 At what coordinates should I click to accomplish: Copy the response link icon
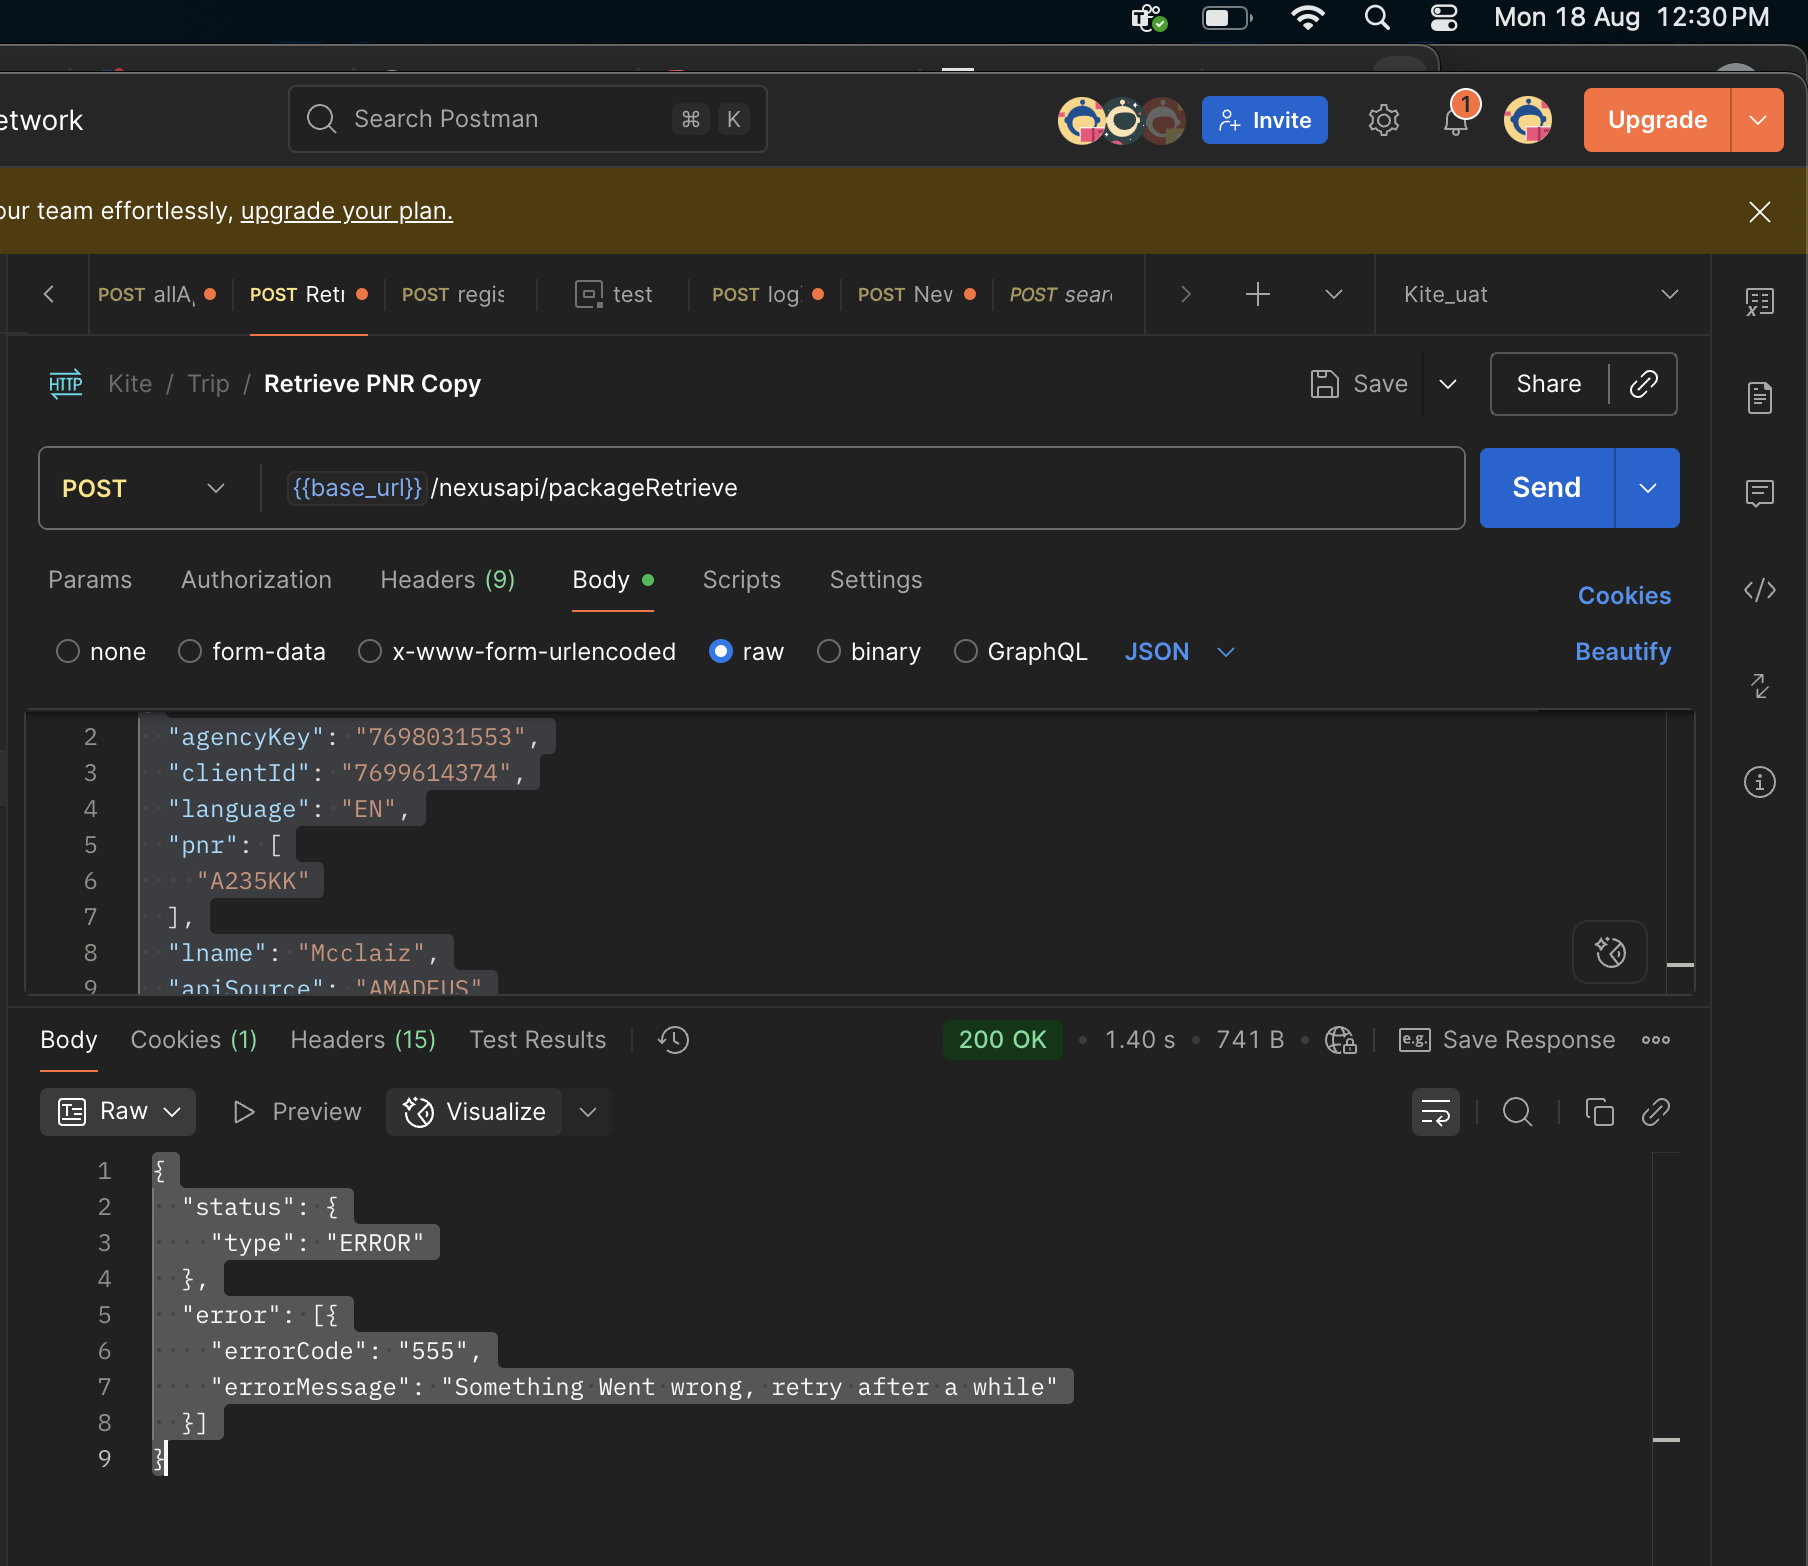1655,1112
